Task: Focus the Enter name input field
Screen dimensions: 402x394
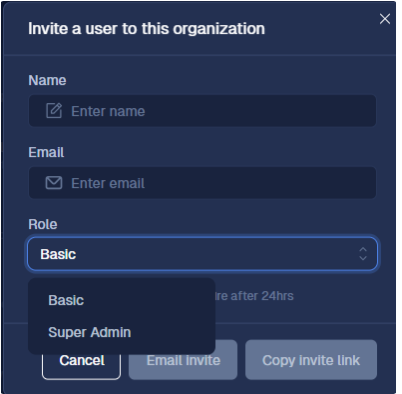Action: point(202,111)
